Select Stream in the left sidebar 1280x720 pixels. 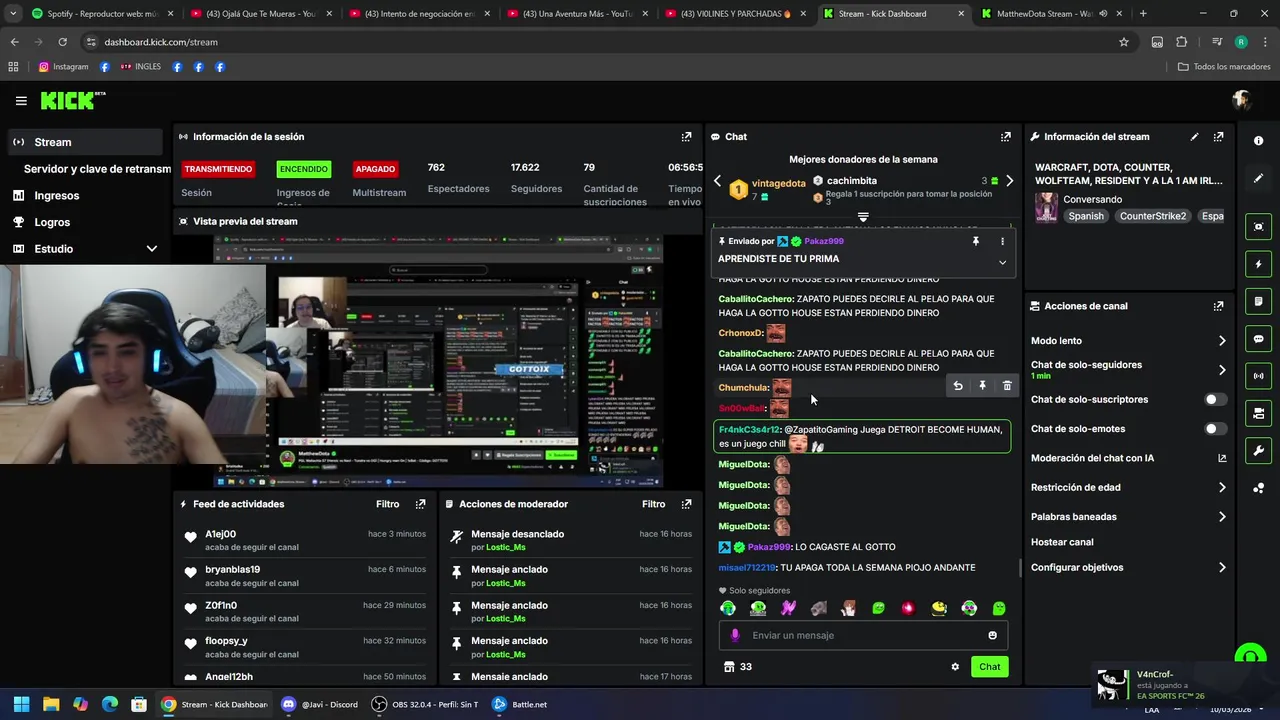coord(85,142)
